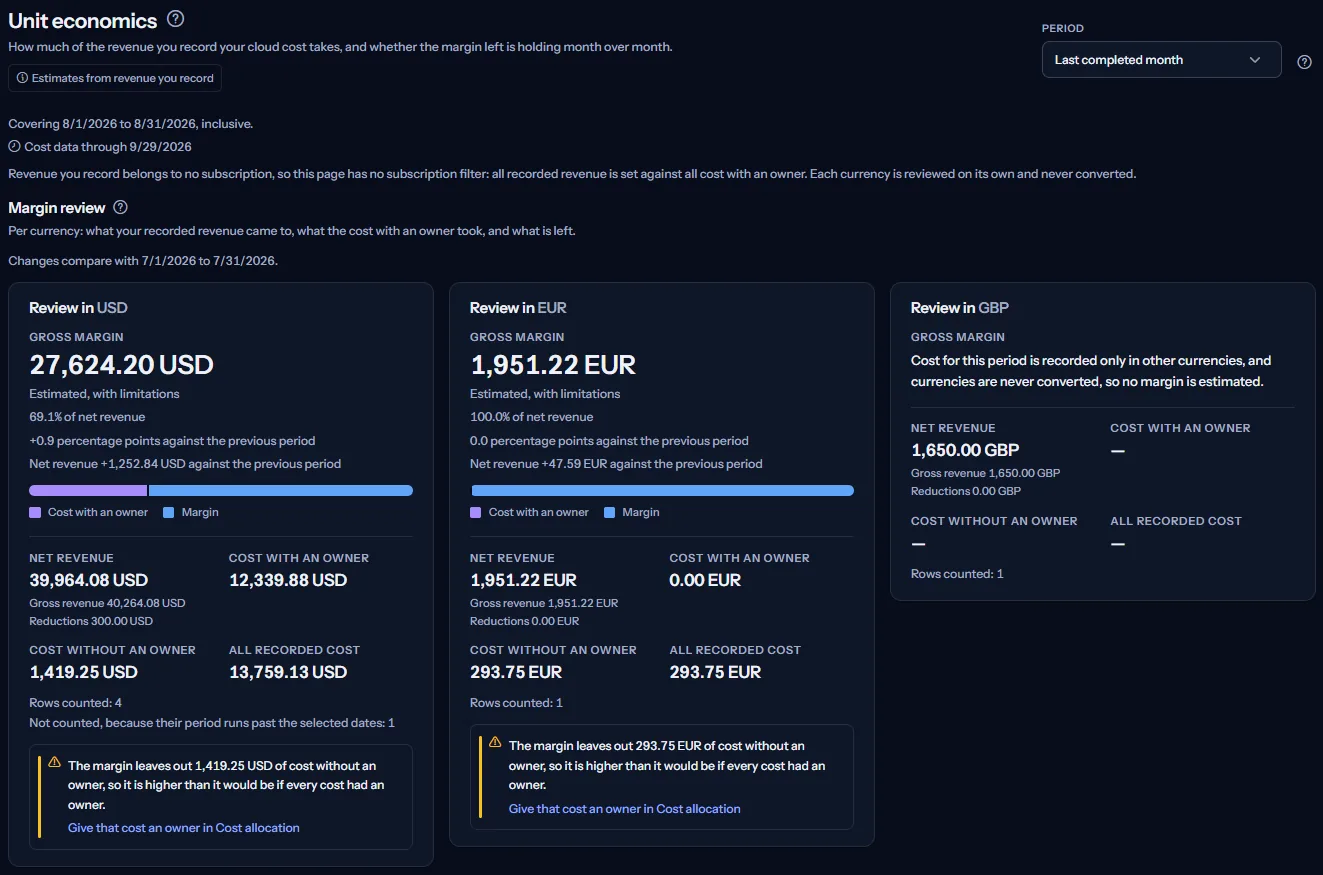
Task: Click purple Cost with an owner swatch in USD card
Action: 35,512
